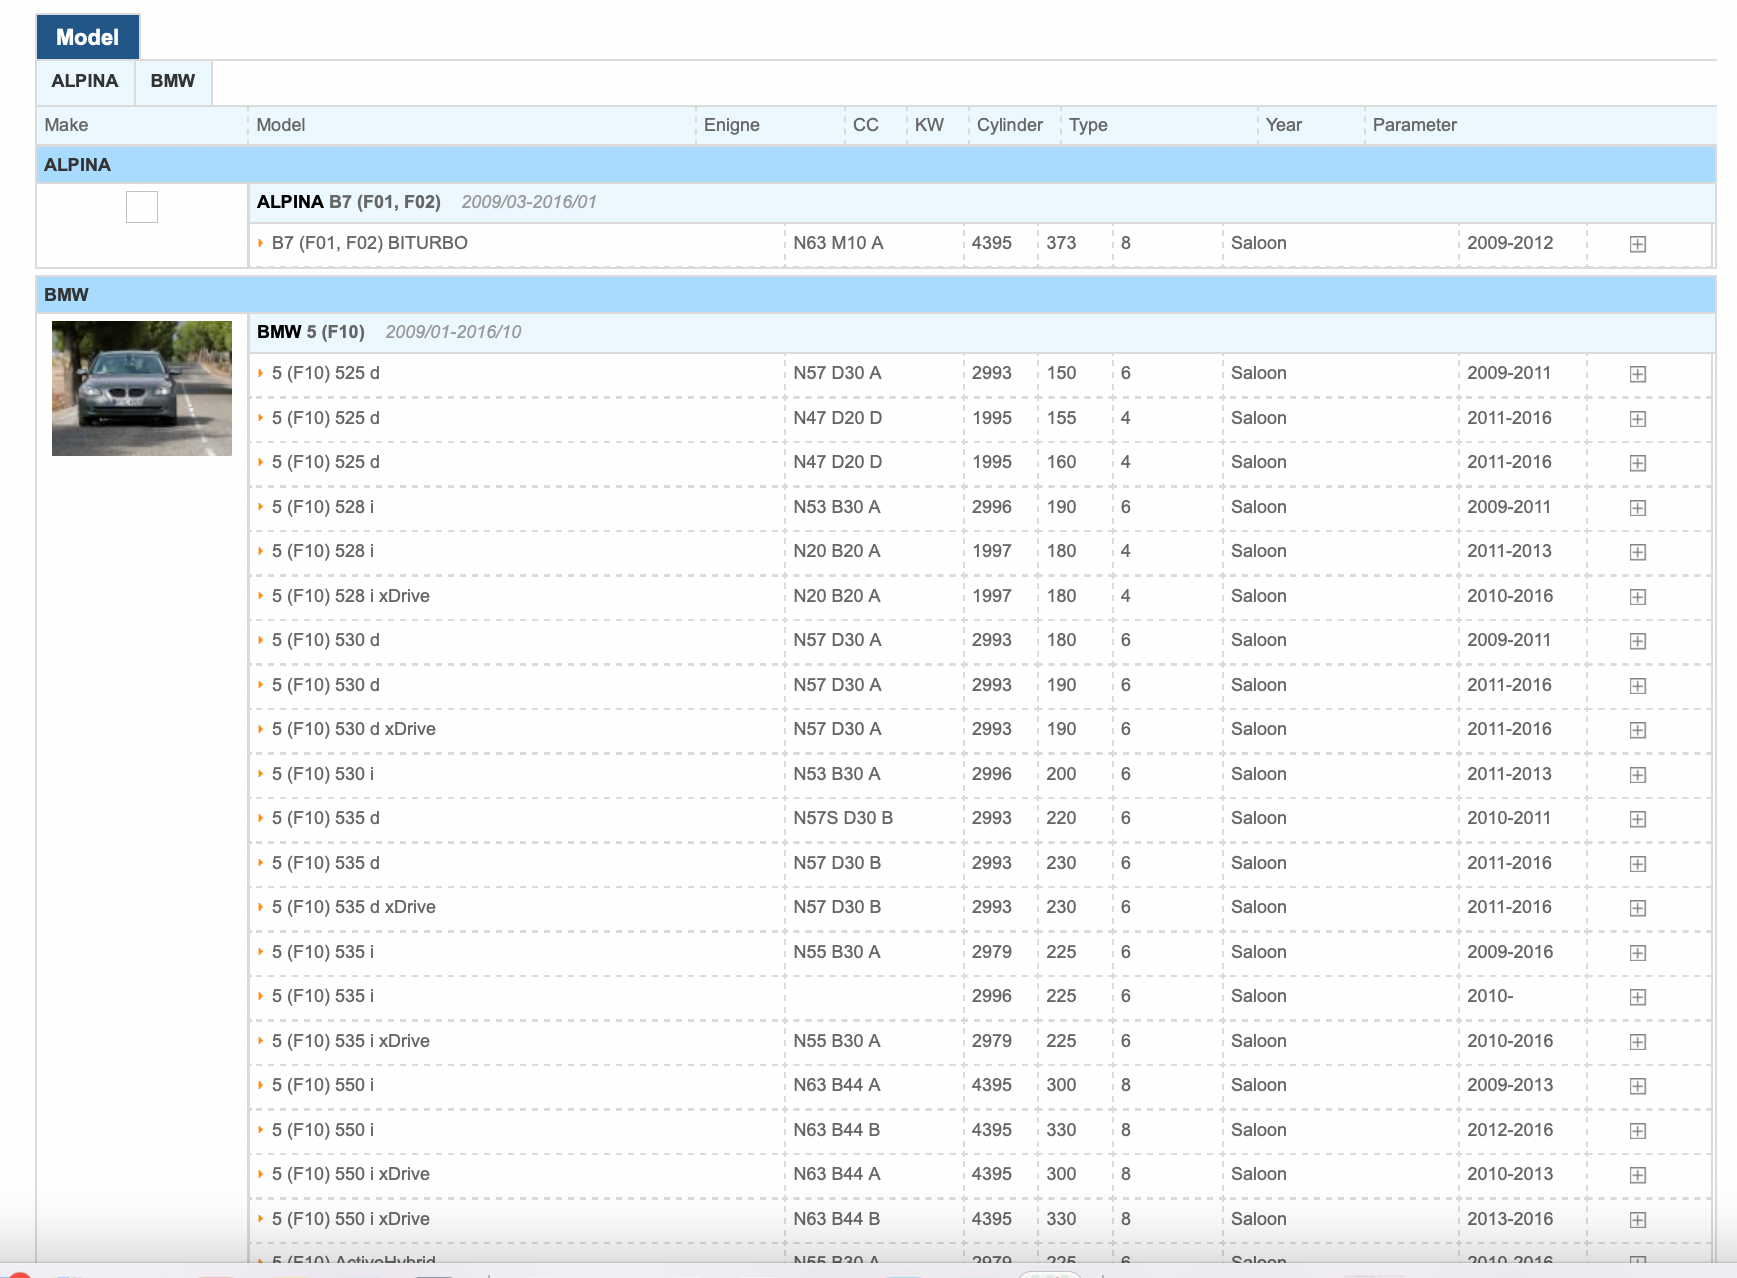This screenshot has height=1278, width=1737.
Task: Expand parameter icon for 530 i row
Action: point(1637,775)
